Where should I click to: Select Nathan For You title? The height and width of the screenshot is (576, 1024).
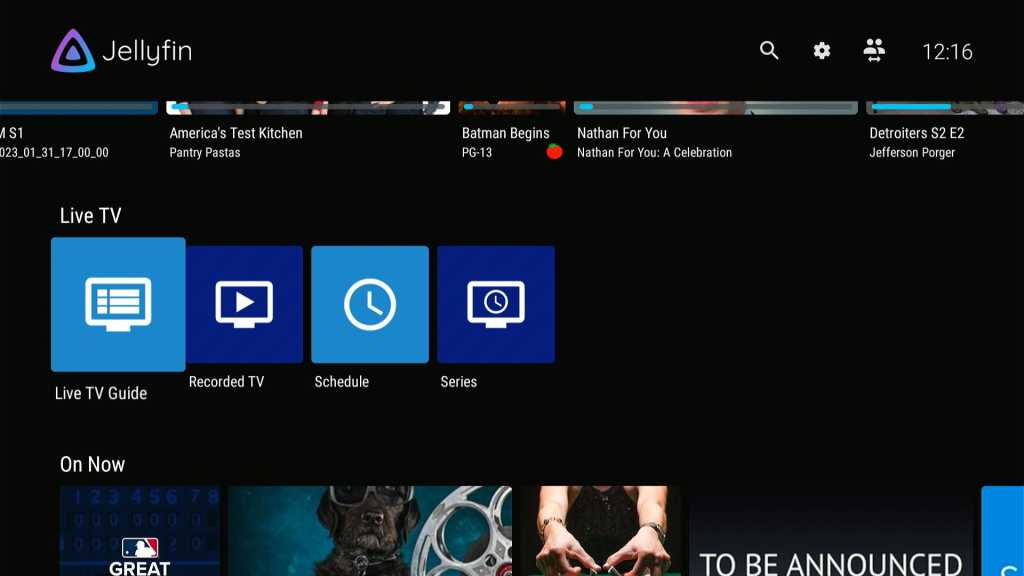click(622, 133)
